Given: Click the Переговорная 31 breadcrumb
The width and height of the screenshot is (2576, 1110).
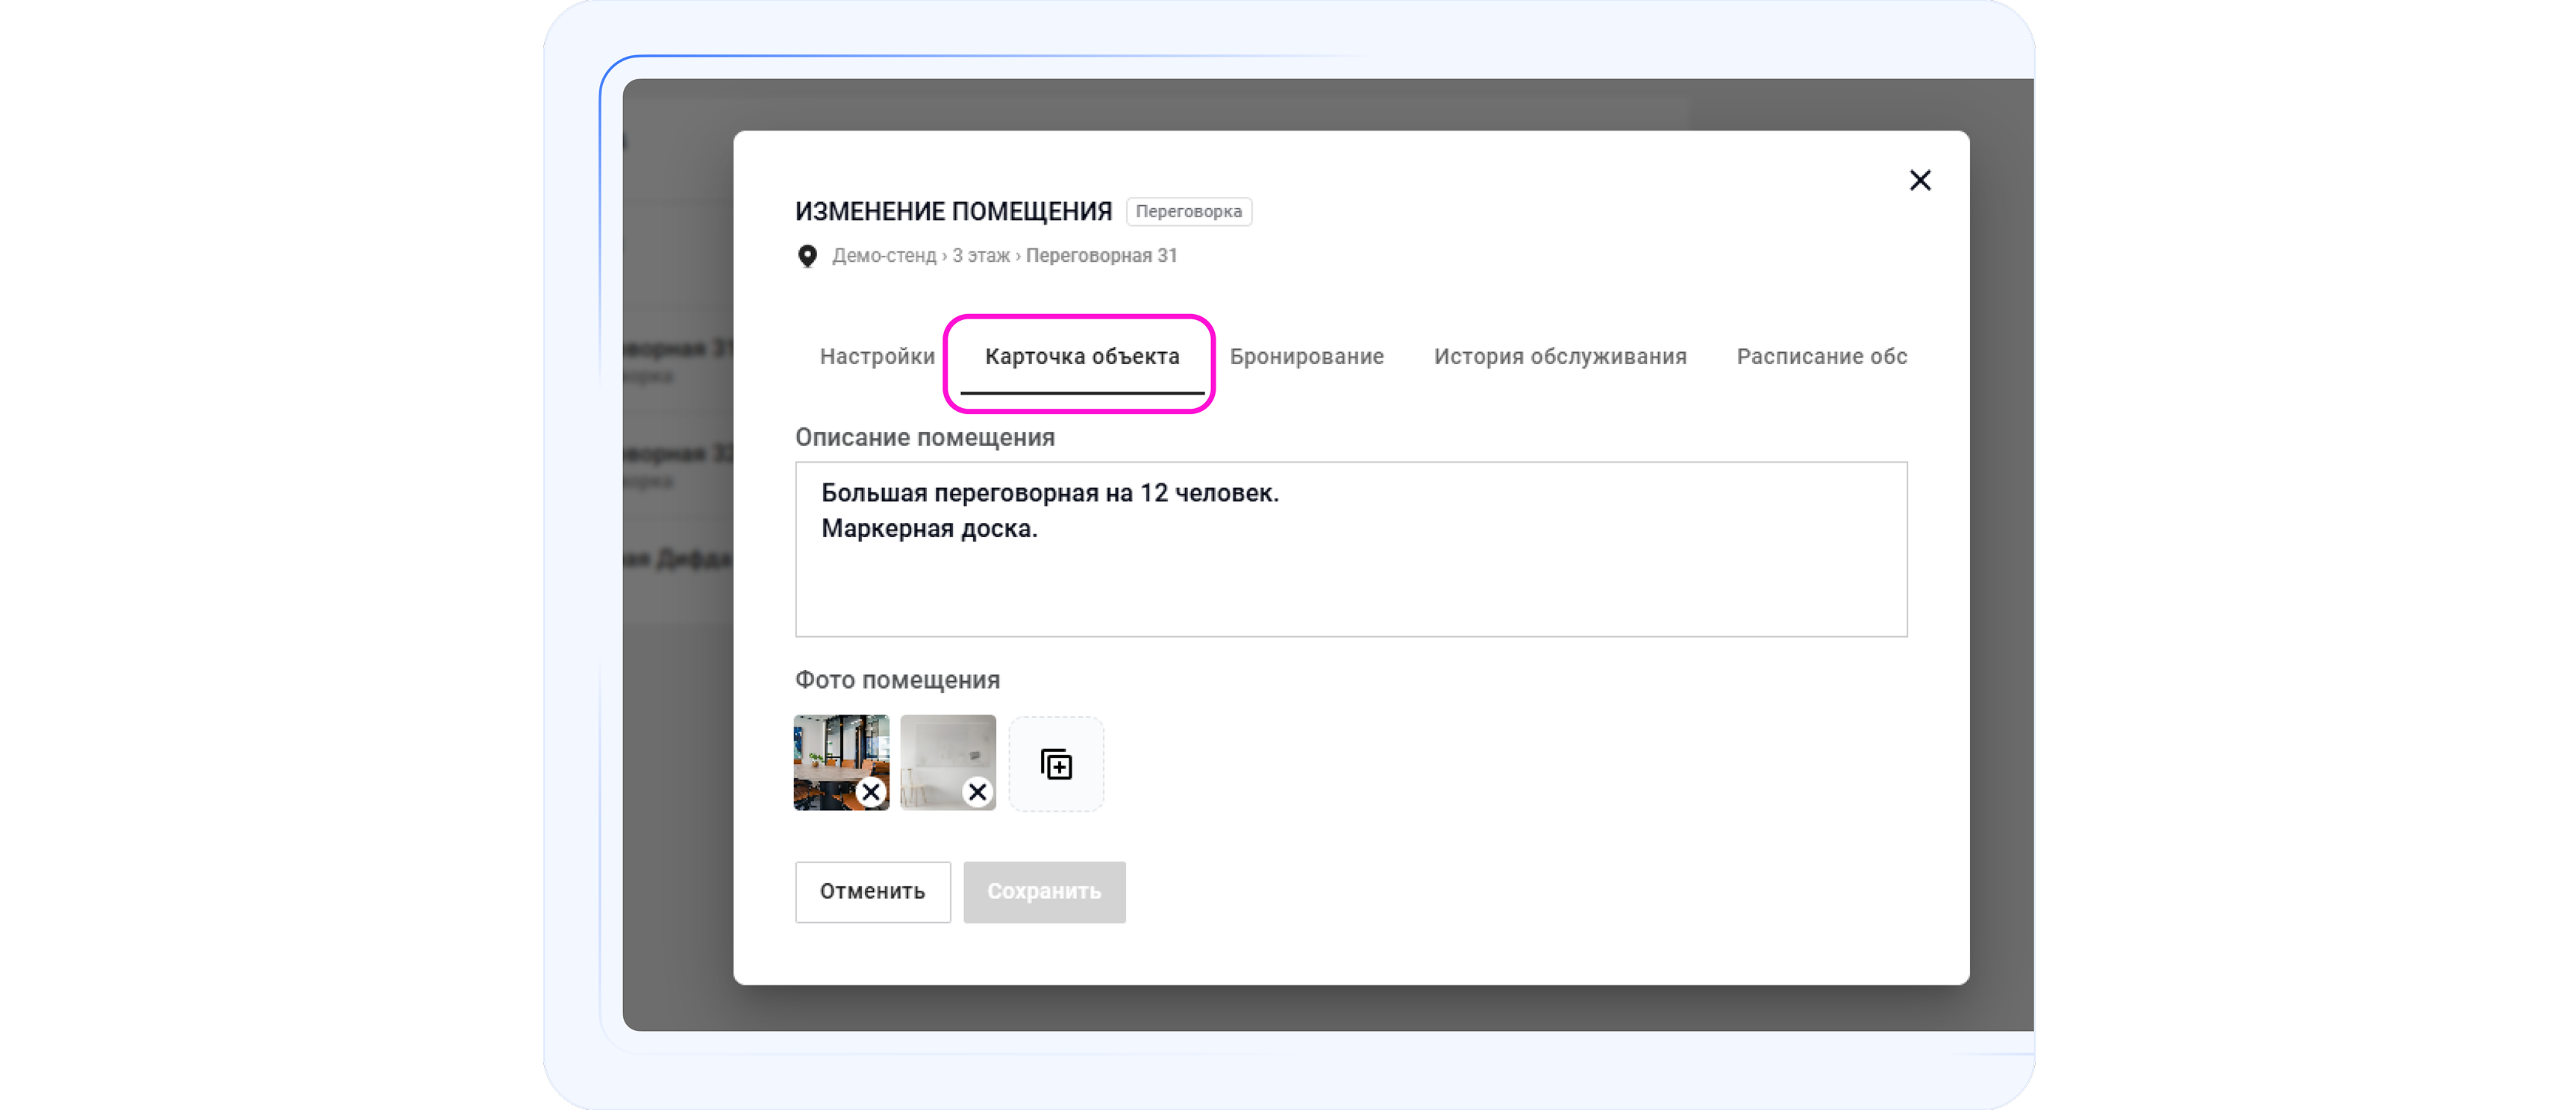Looking at the screenshot, I should click(1101, 256).
